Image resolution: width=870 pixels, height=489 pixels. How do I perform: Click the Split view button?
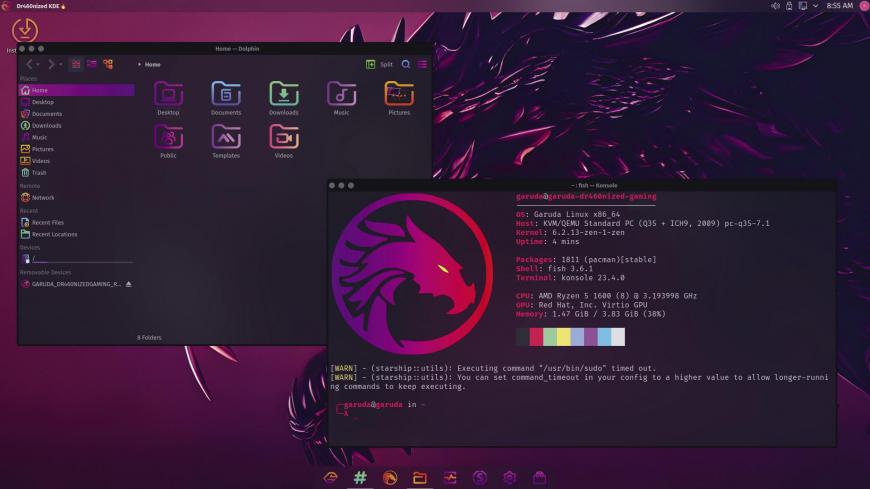(x=380, y=64)
